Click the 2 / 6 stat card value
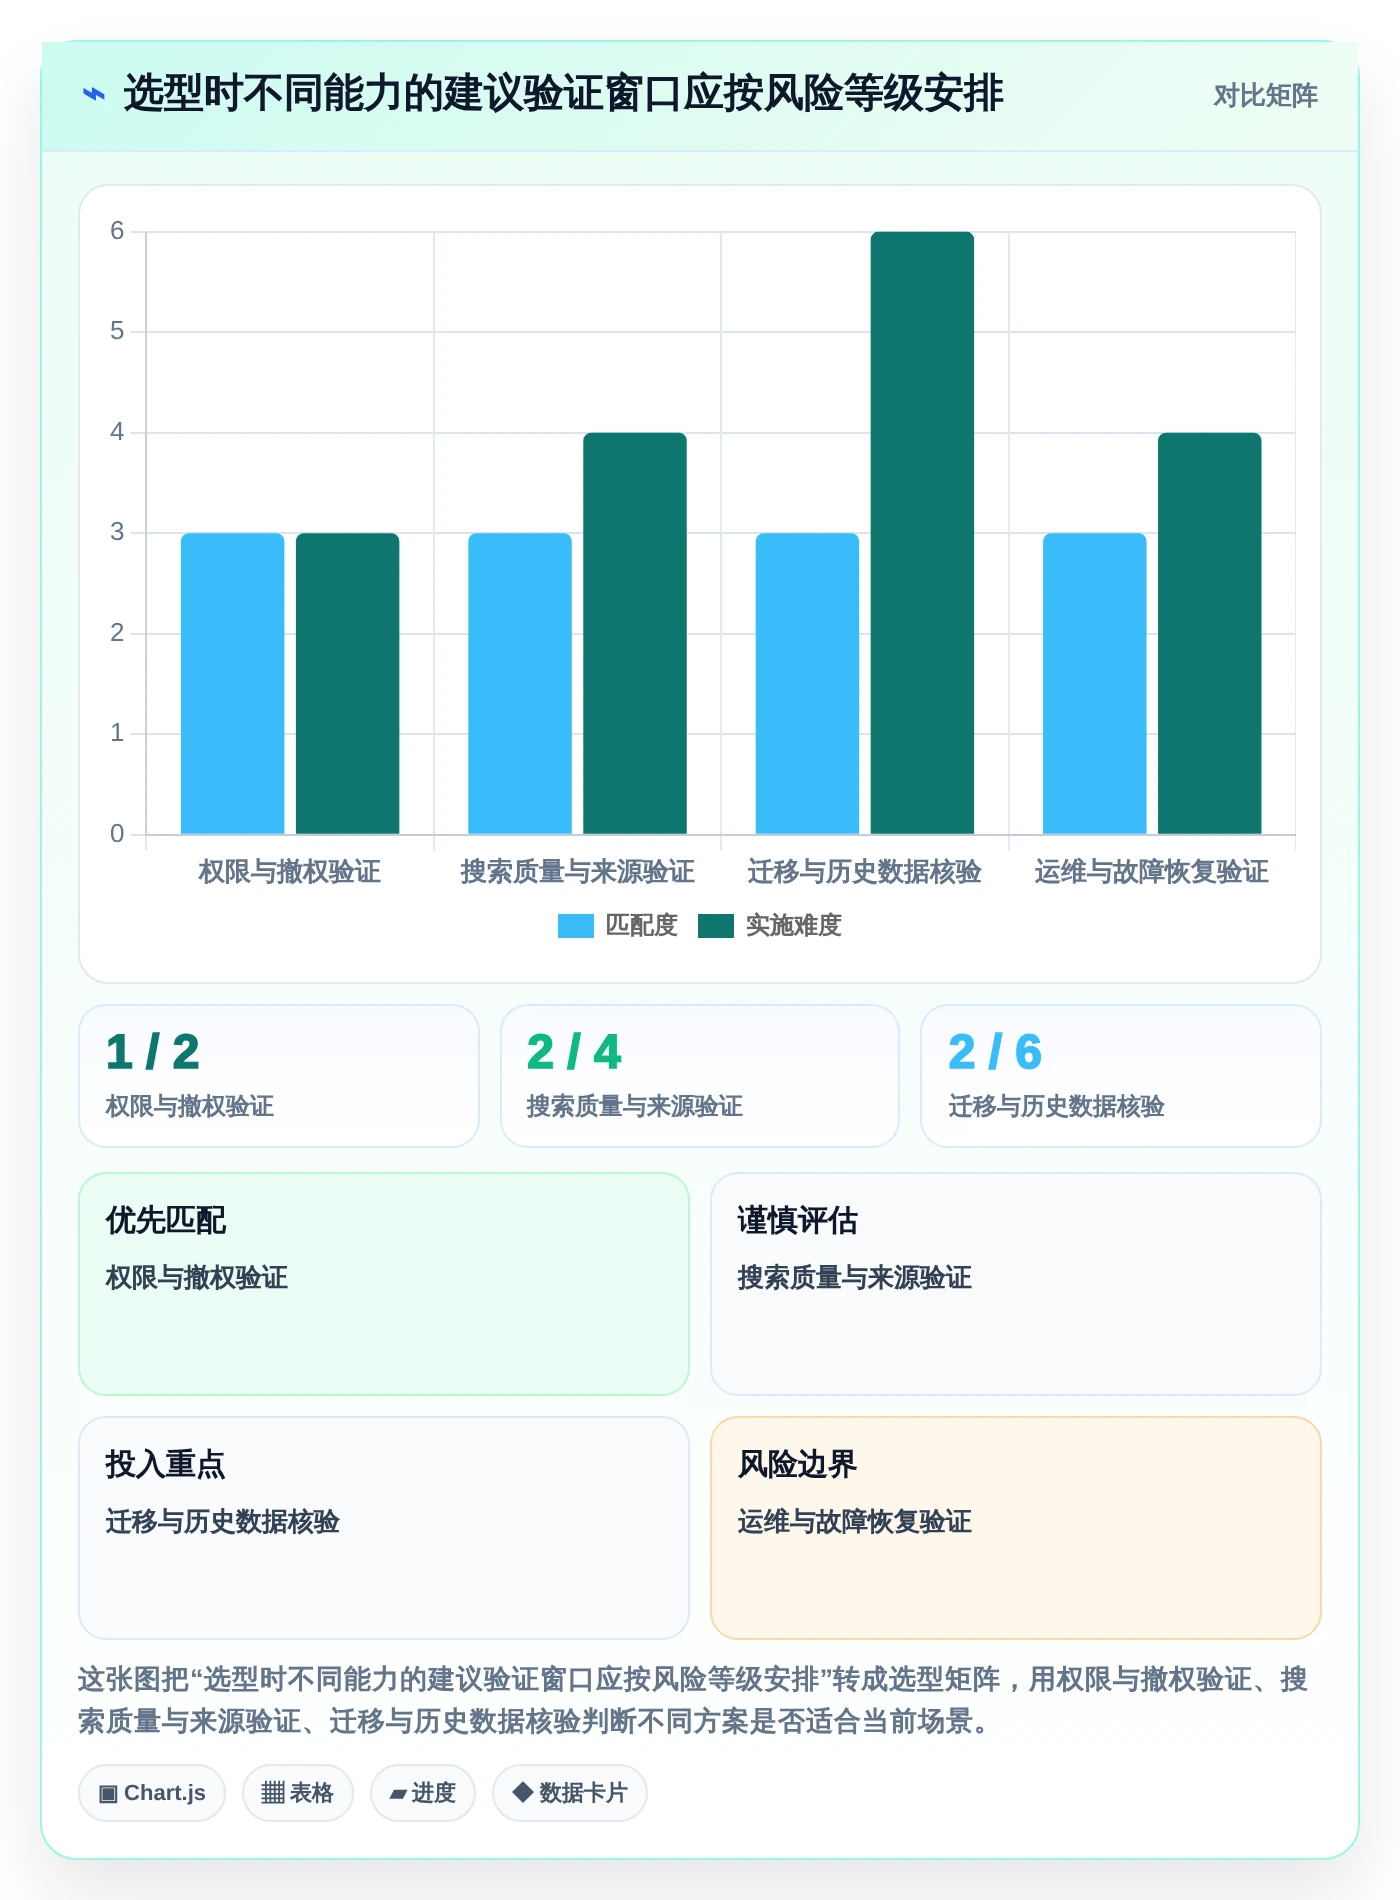The image size is (1400, 1900). (995, 1052)
